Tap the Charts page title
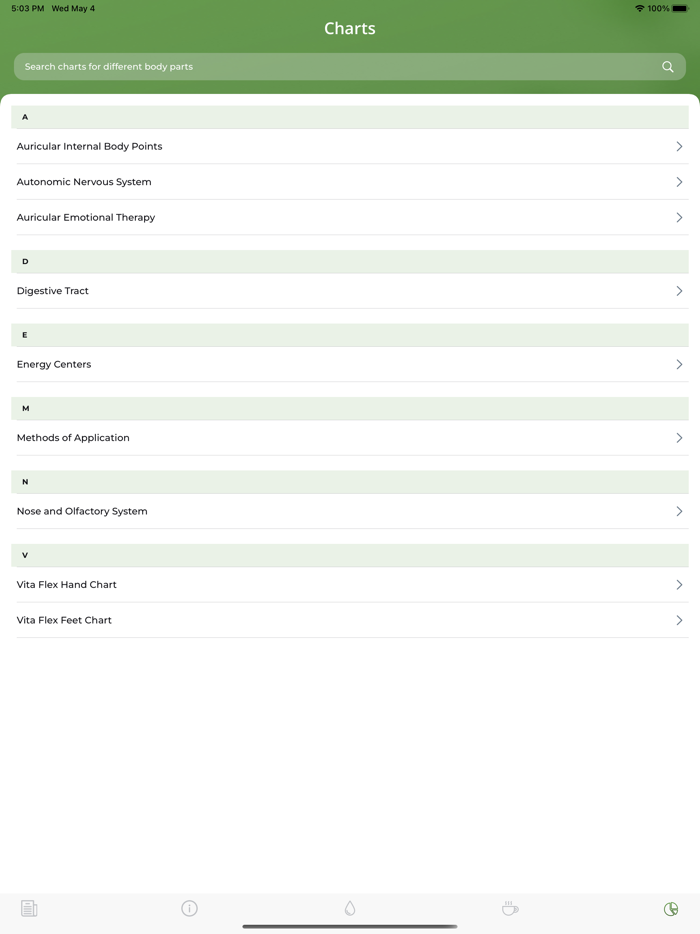The width and height of the screenshot is (700, 934). click(x=350, y=28)
